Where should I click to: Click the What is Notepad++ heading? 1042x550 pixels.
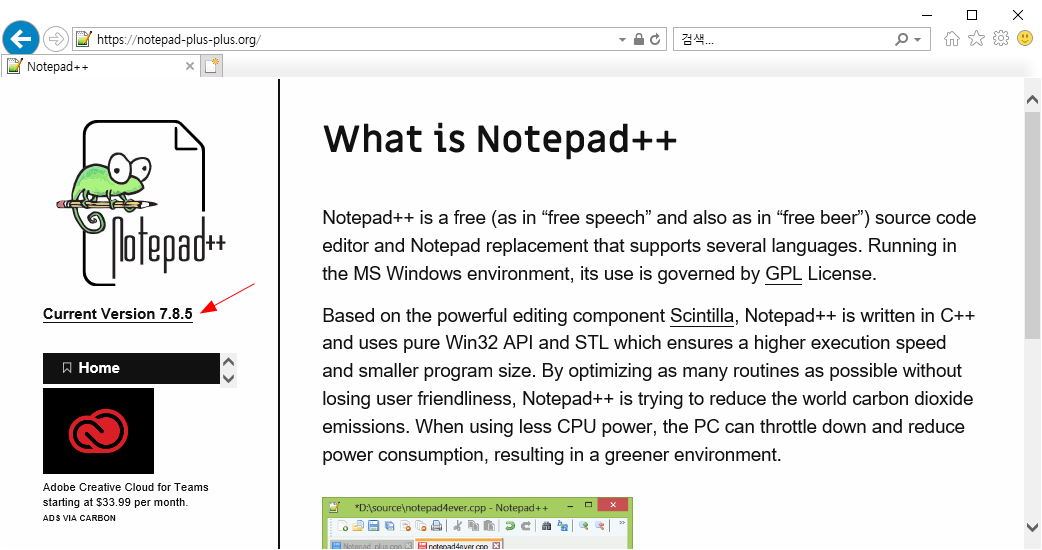500,139
